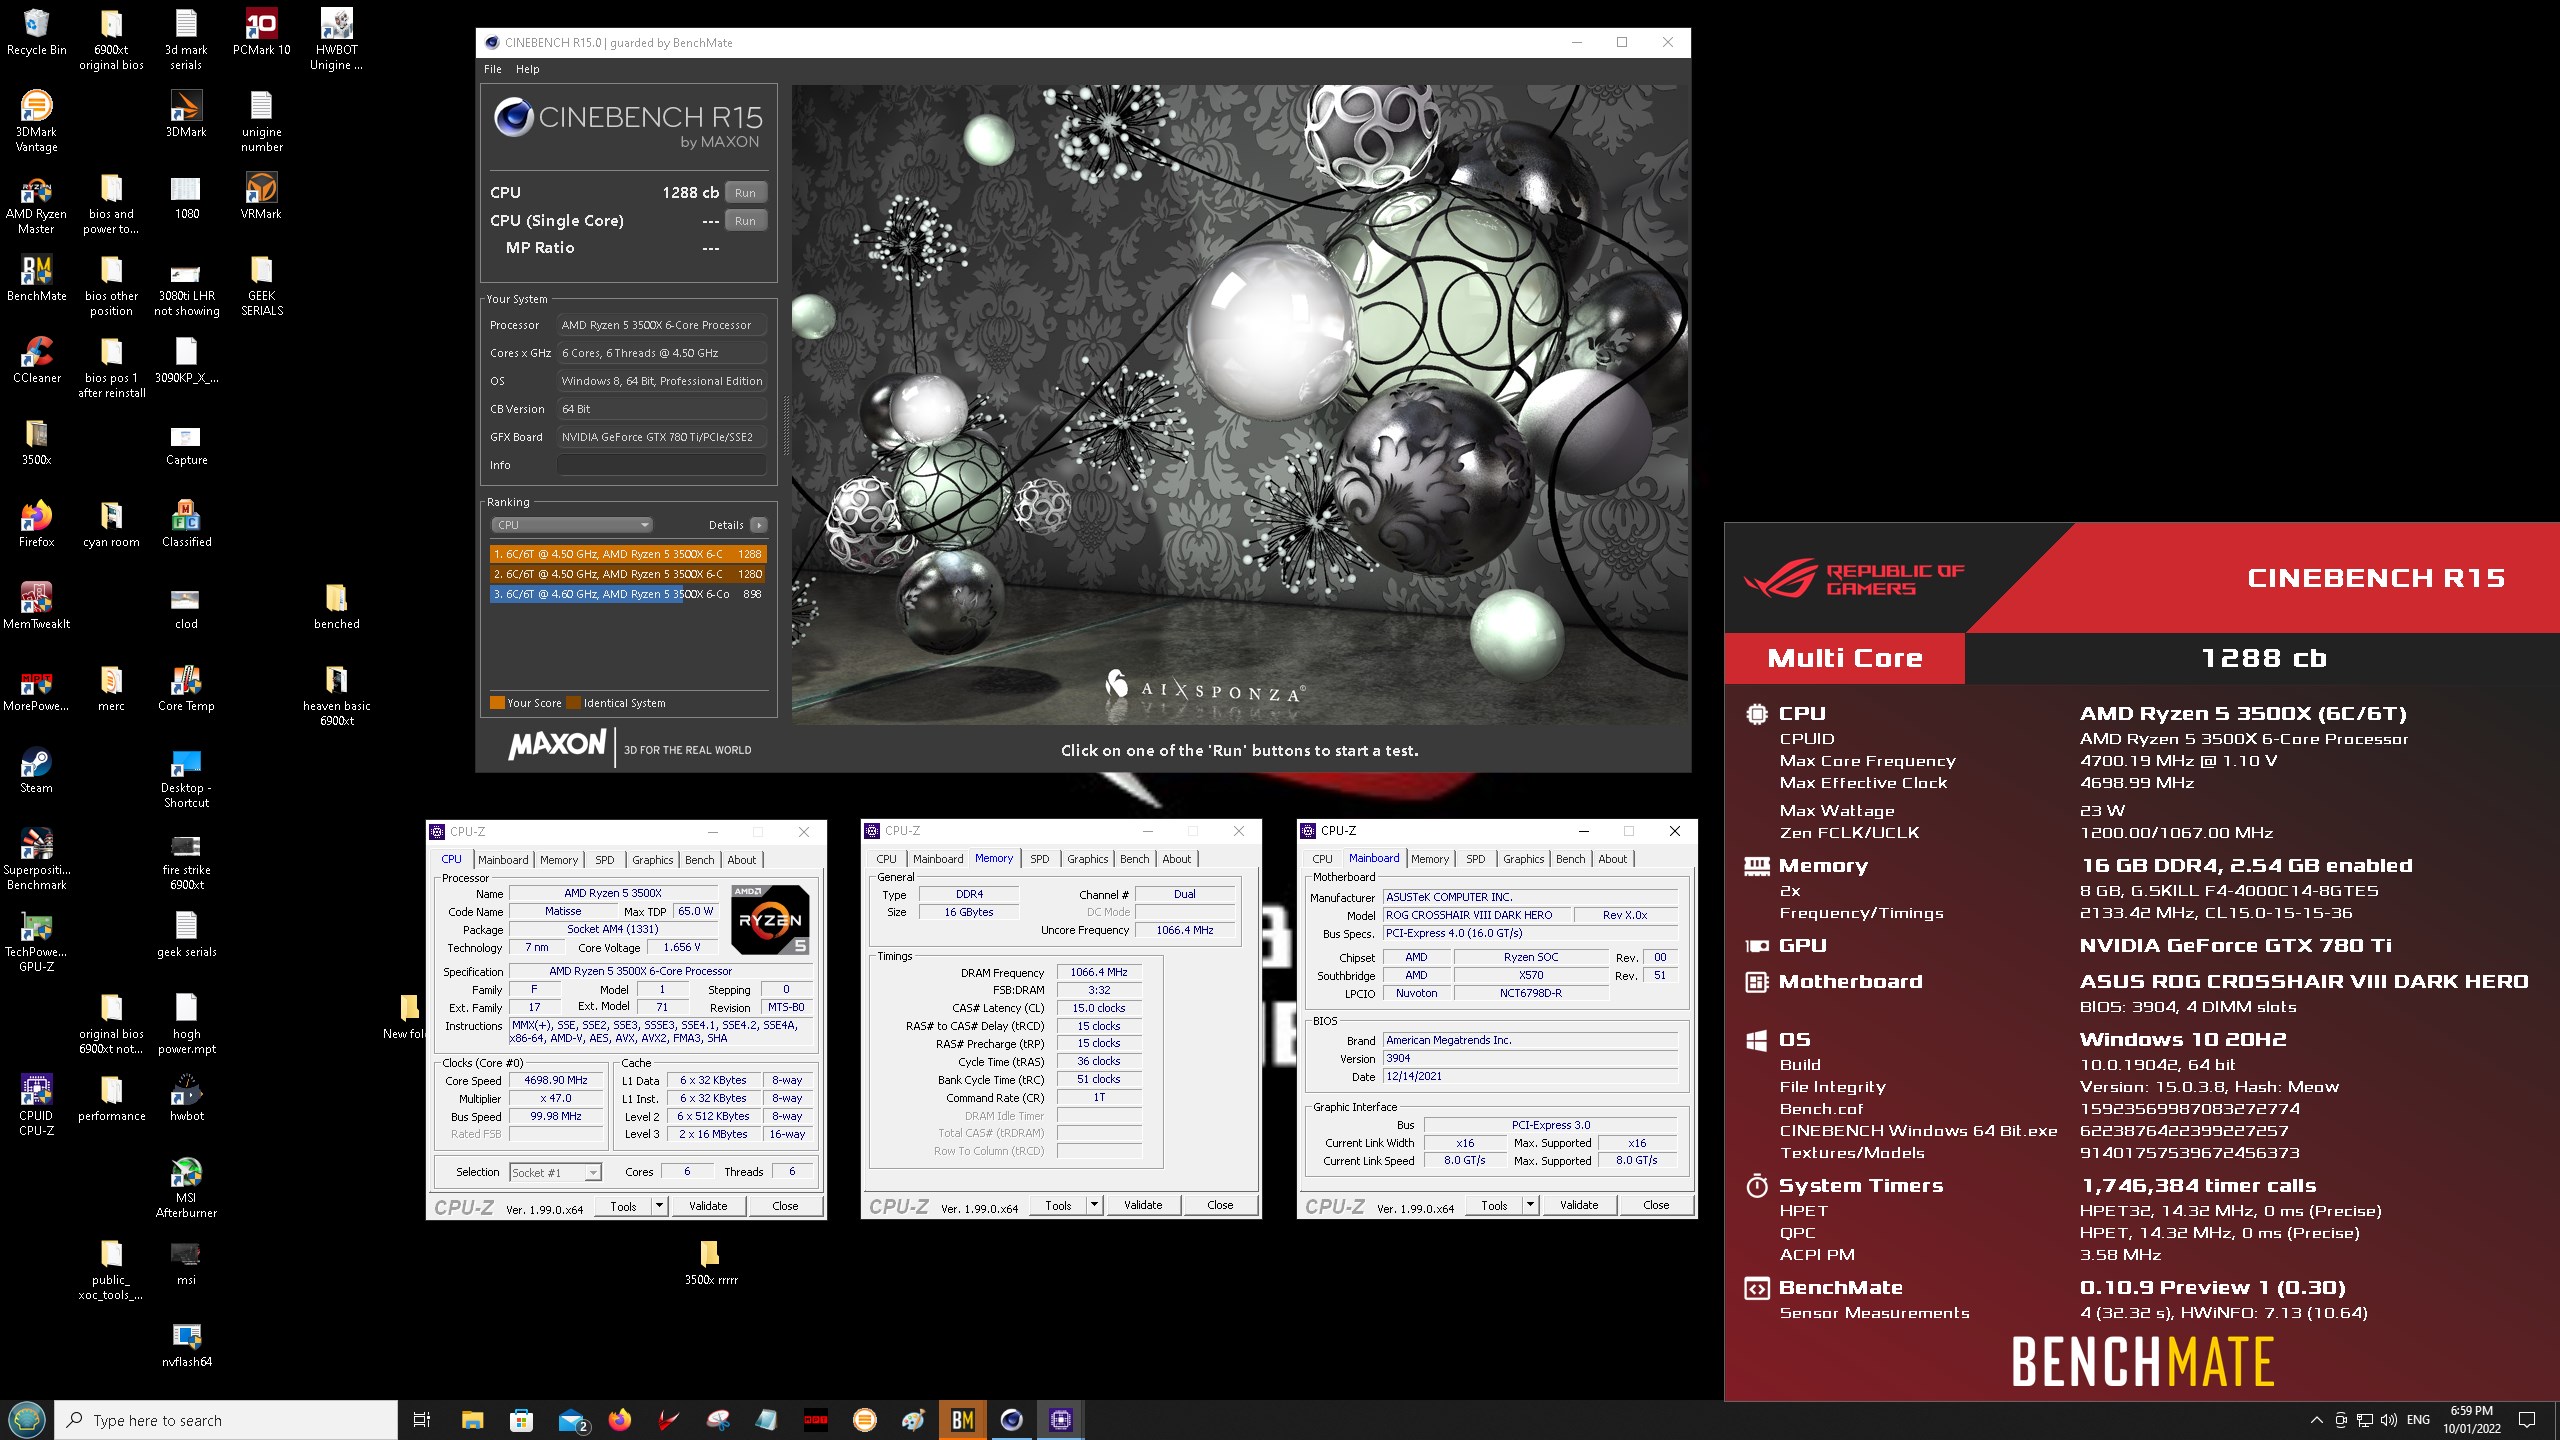This screenshot has height=1440, width=2560.
Task: Open AMD Ryzen Master desktop icon
Action: (x=36, y=203)
